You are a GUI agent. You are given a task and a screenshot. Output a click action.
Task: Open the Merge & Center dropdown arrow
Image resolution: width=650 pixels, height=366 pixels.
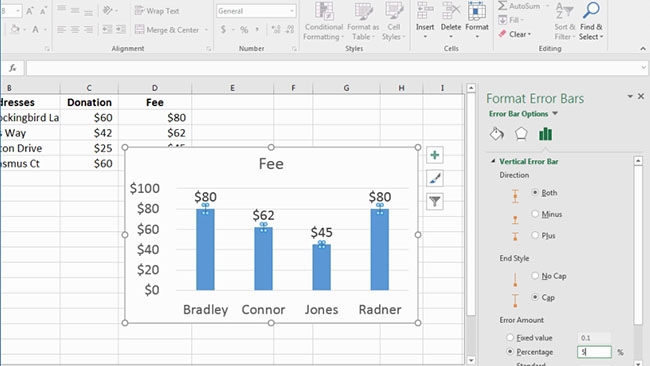(x=206, y=30)
